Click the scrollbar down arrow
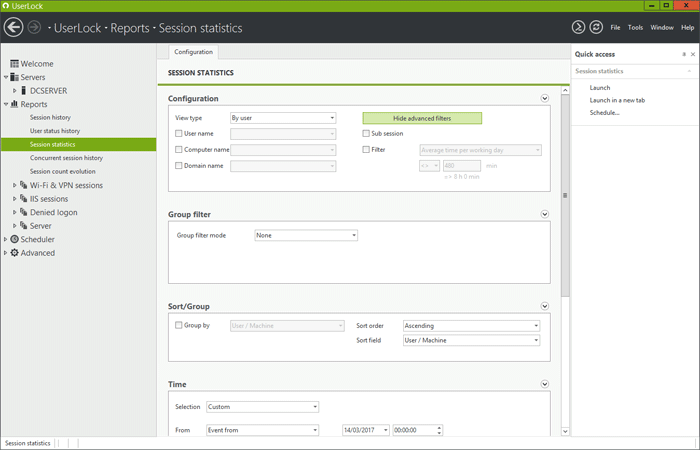 565,431
